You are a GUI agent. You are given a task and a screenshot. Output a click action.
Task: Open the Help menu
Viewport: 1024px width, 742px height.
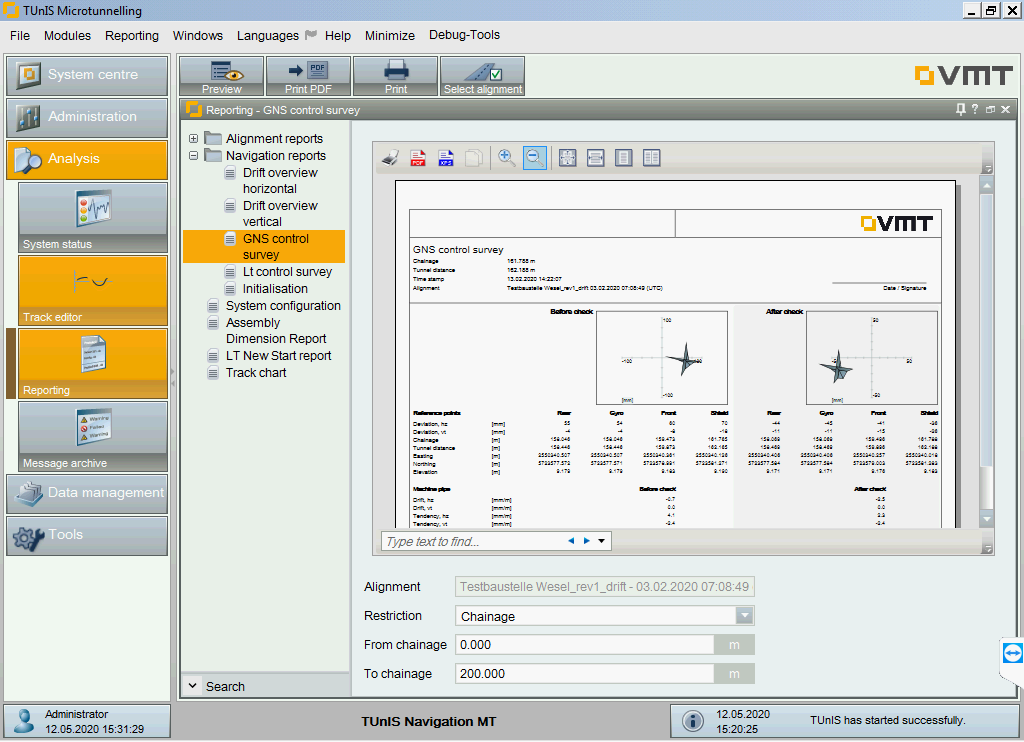(x=338, y=35)
